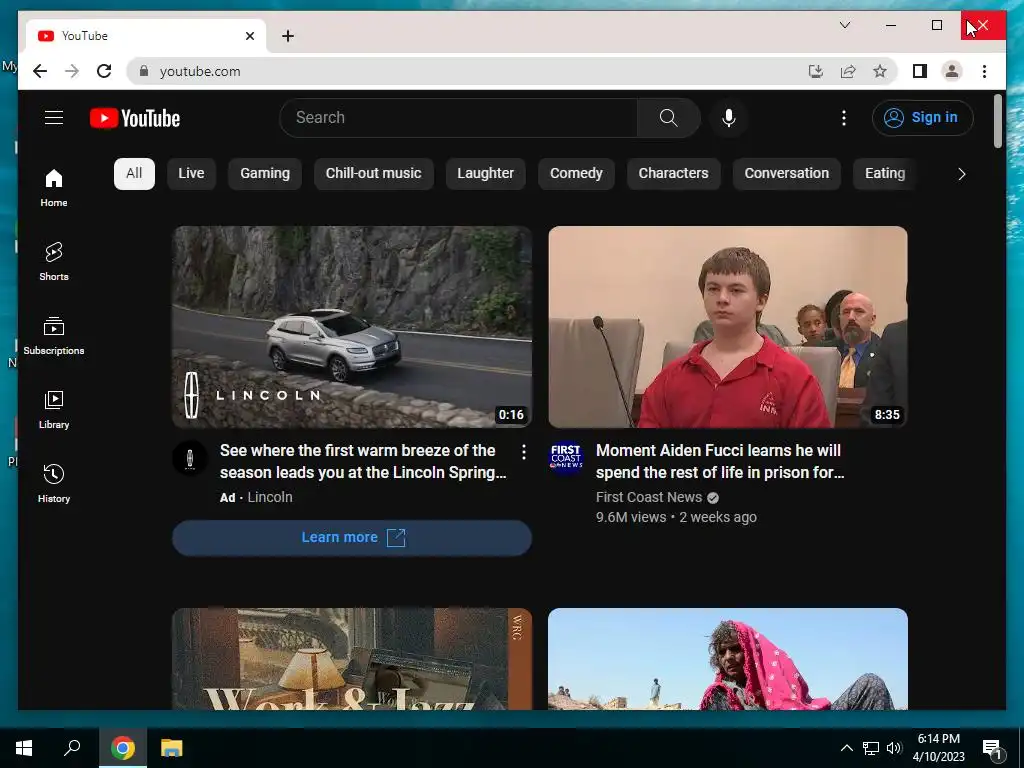Open options menu for Lincoln ad
Image resolution: width=1024 pixels, height=768 pixels.
point(524,452)
